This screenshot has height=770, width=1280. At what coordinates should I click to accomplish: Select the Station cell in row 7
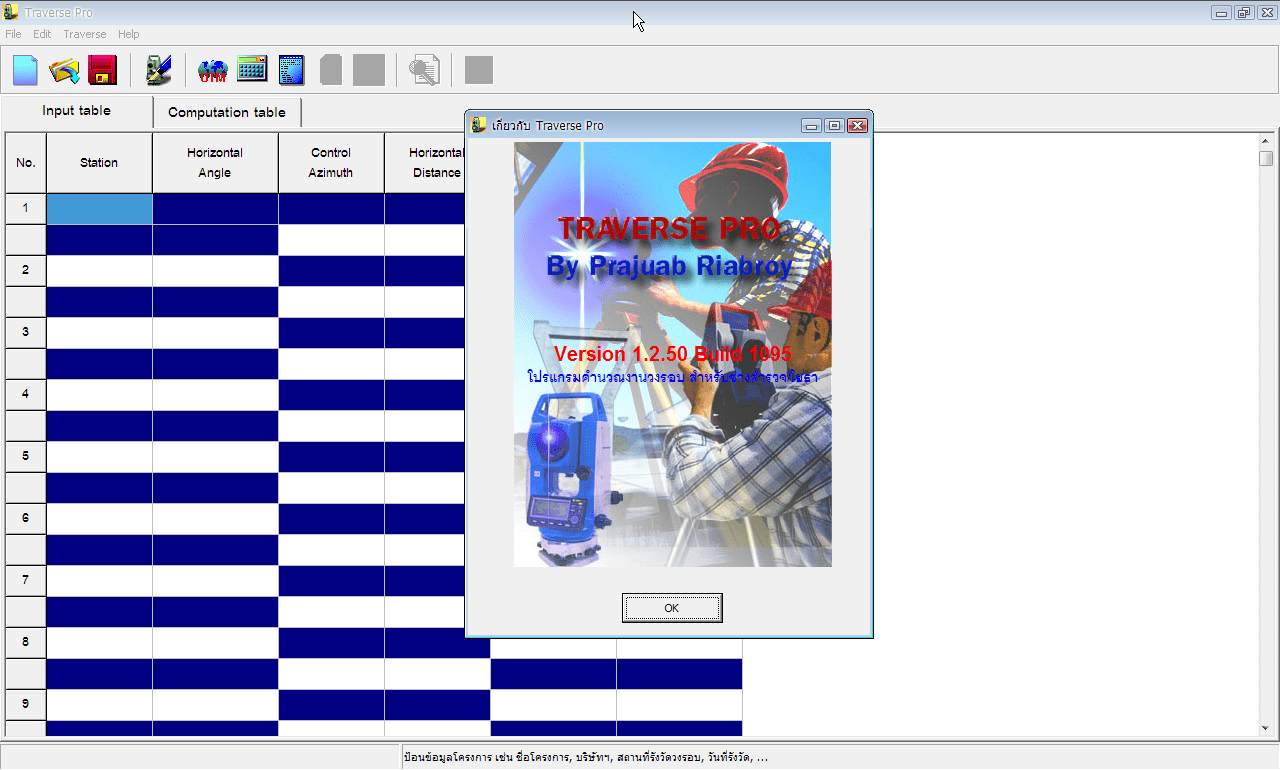click(99, 581)
